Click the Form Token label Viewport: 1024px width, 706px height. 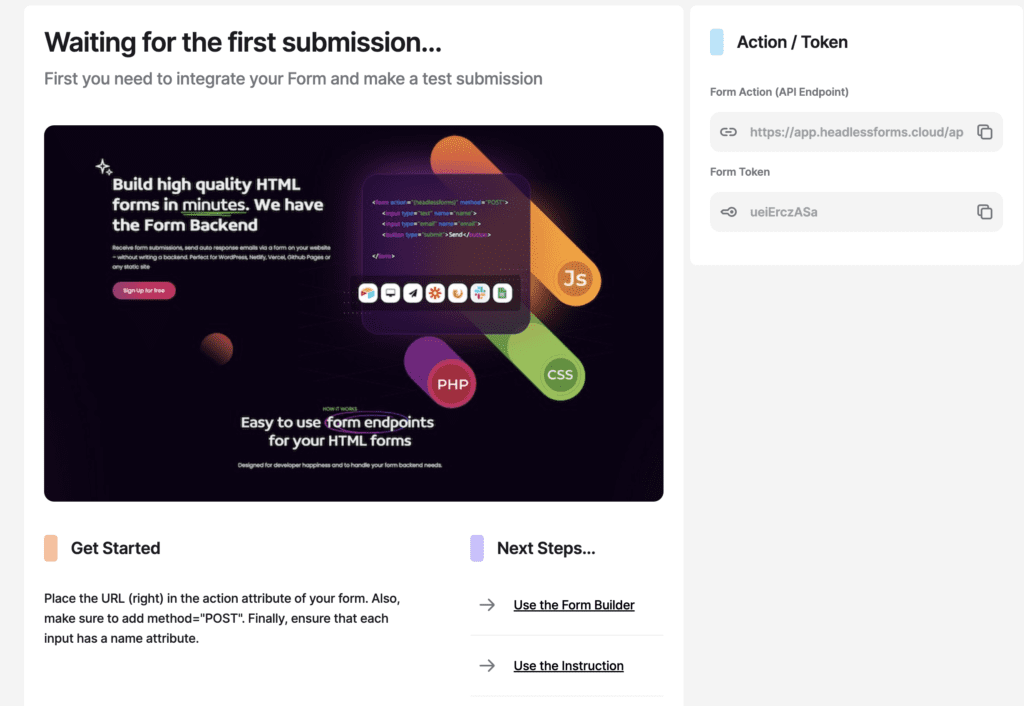point(740,172)
